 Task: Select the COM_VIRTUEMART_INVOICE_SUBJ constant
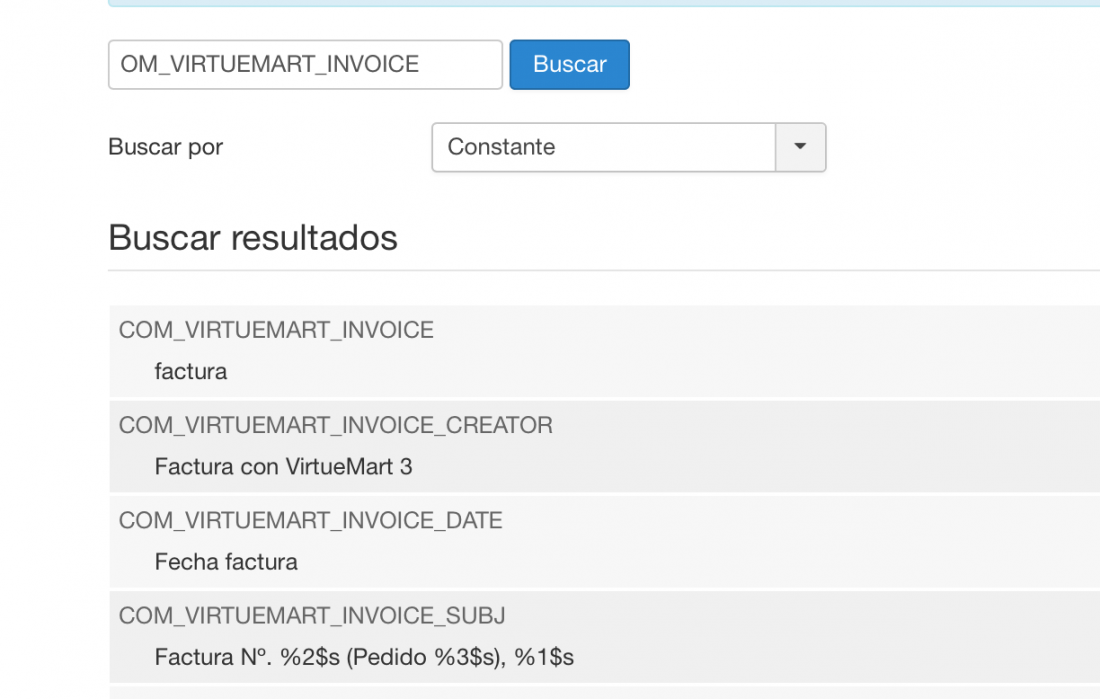point(311,616)
